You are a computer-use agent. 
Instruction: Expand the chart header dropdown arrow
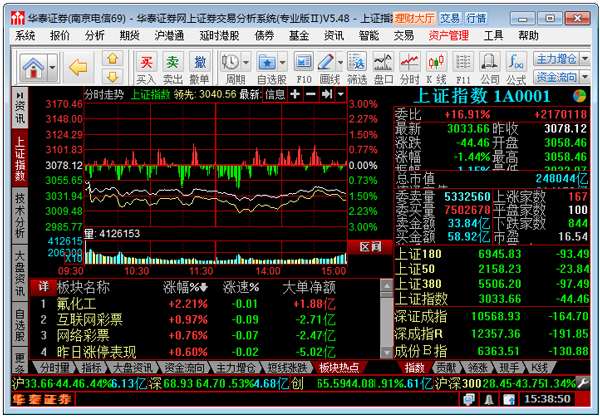pyautogui.click(x=341, y=94)
